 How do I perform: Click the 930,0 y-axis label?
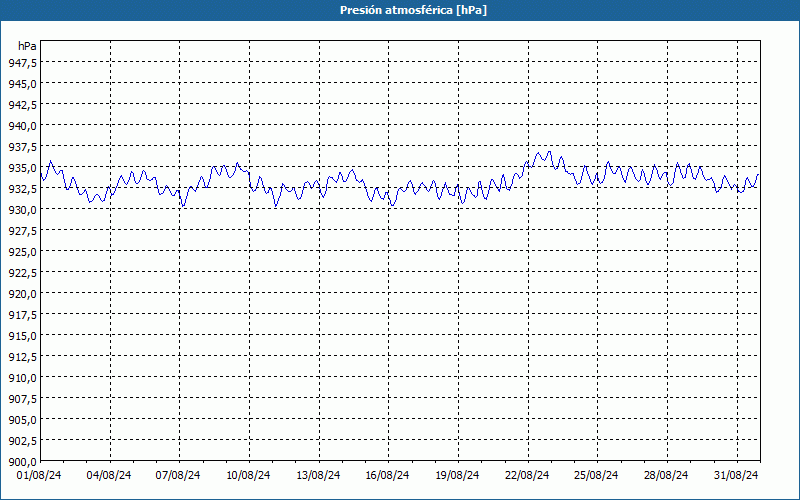click(22, 210)
